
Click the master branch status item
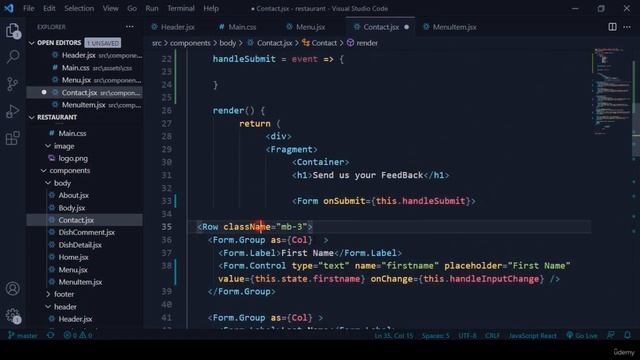pos(23,336)
